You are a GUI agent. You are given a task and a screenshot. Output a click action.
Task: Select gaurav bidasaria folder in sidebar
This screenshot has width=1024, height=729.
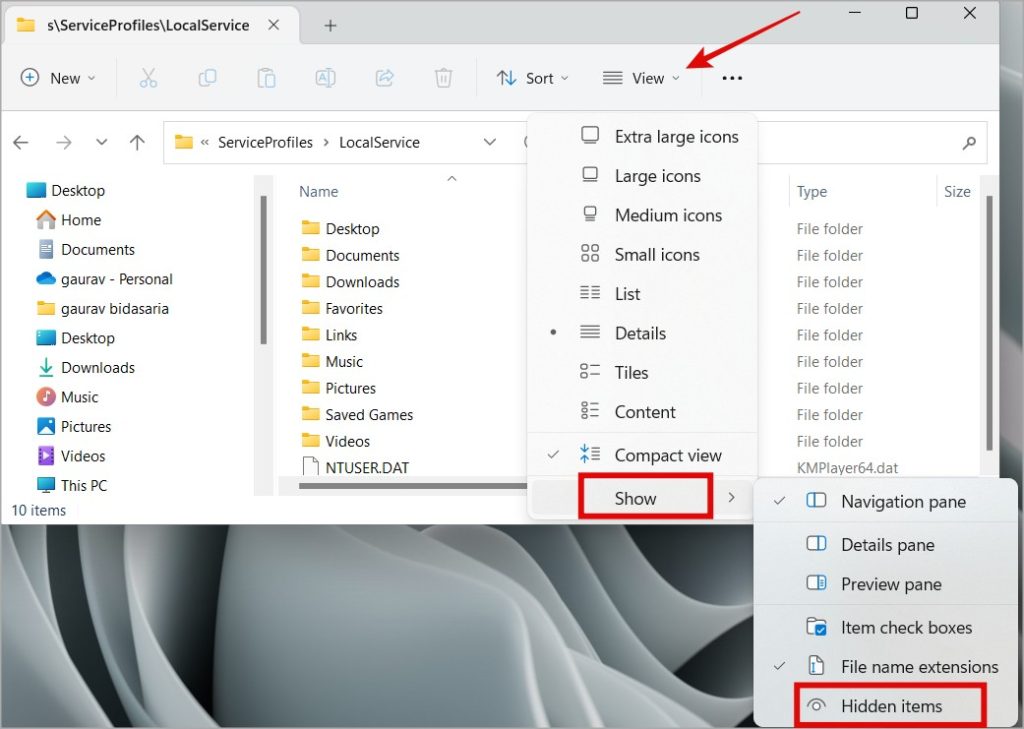103,308
